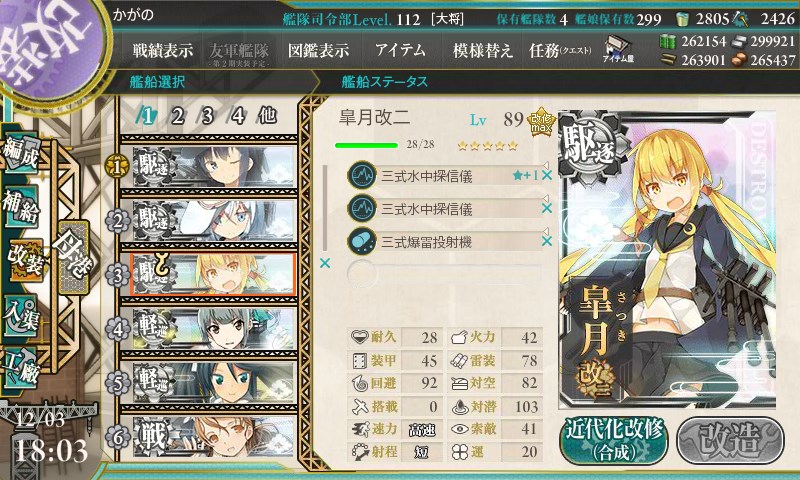This screenshot has width=800, height=480.
Task: Open the 編成 fleet composition side icon
Action: pos(21,154)
